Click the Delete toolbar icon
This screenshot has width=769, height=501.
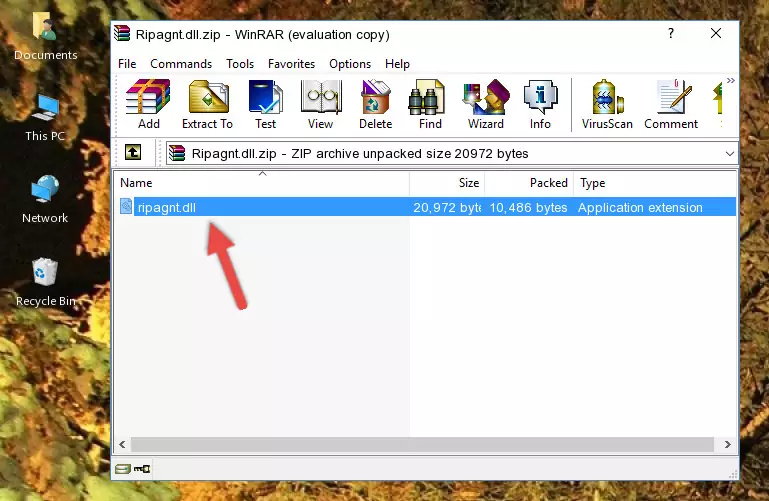click(x=375, y=104)
